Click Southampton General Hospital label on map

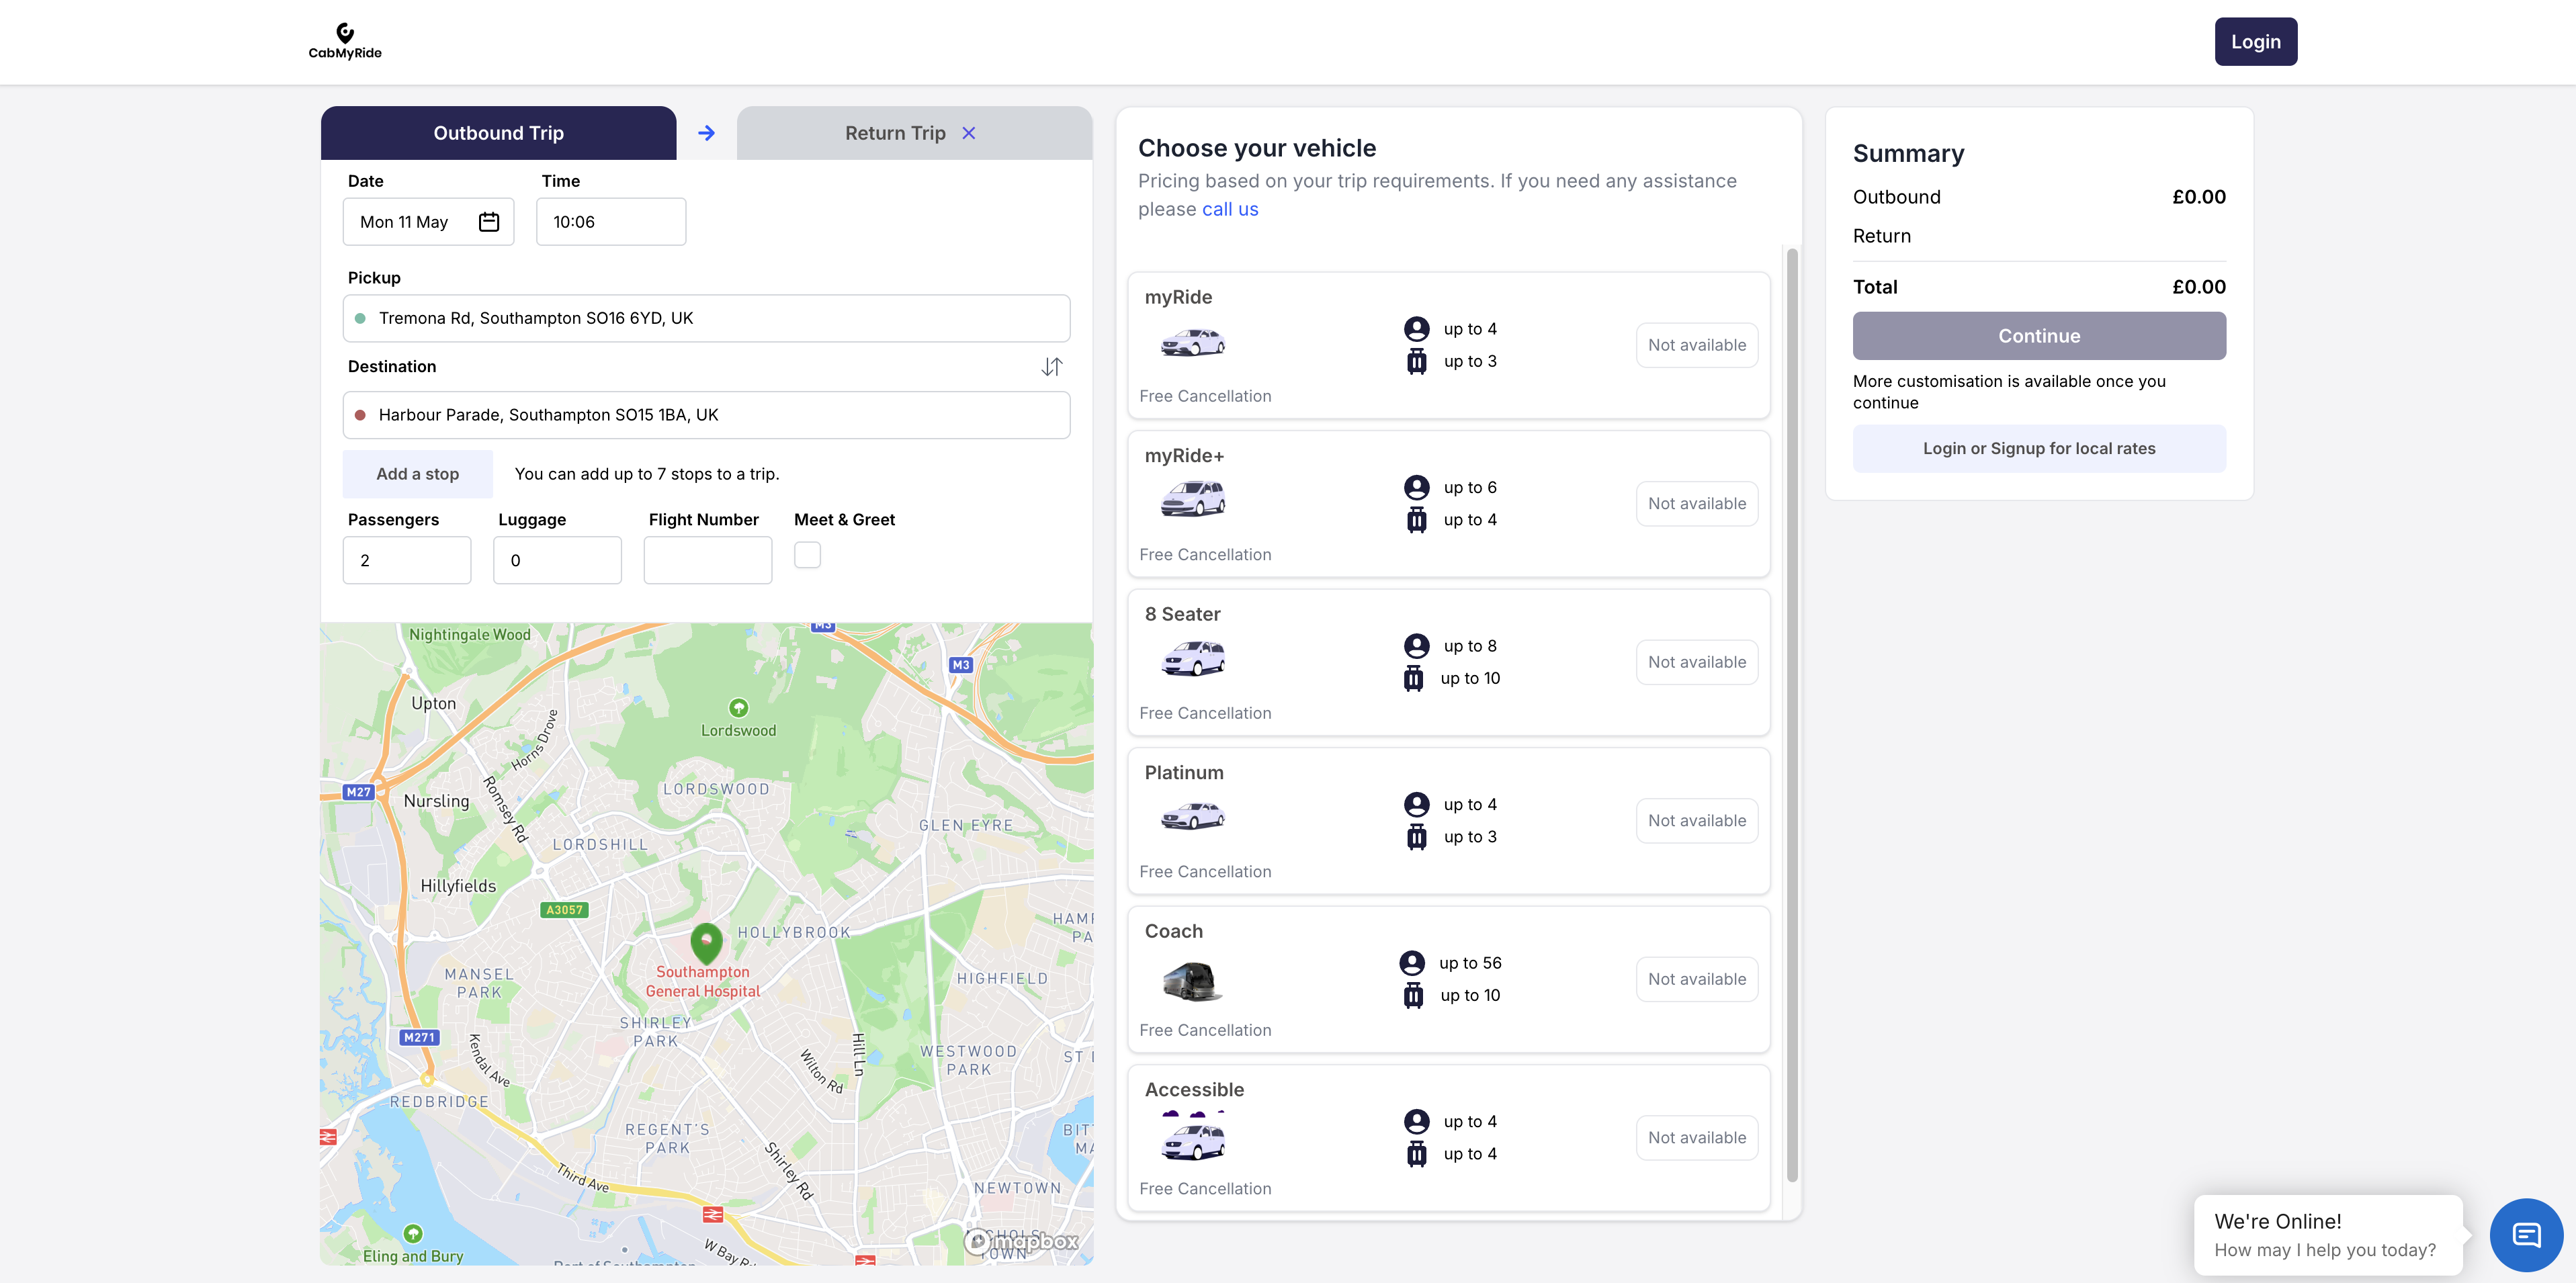coord(703,981)
